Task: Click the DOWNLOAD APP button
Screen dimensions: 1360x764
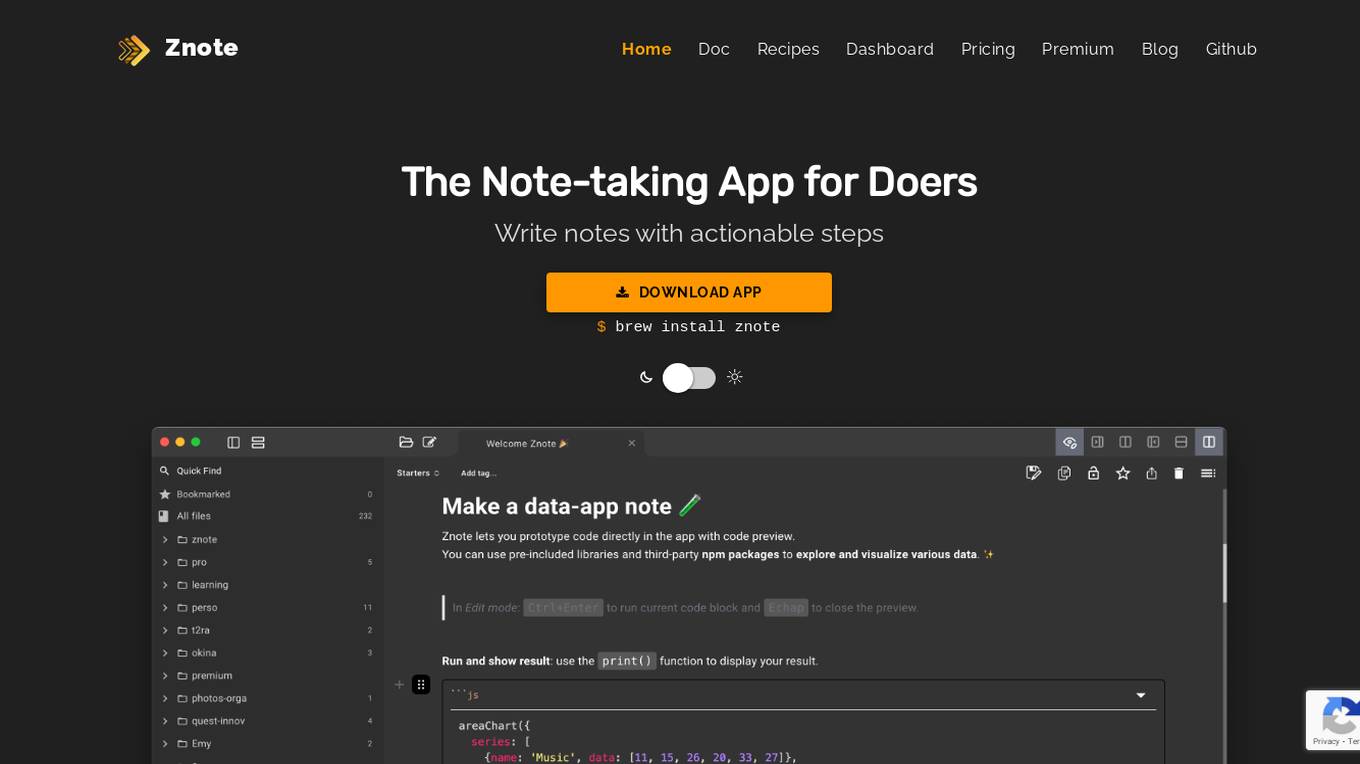Action: 689,292
